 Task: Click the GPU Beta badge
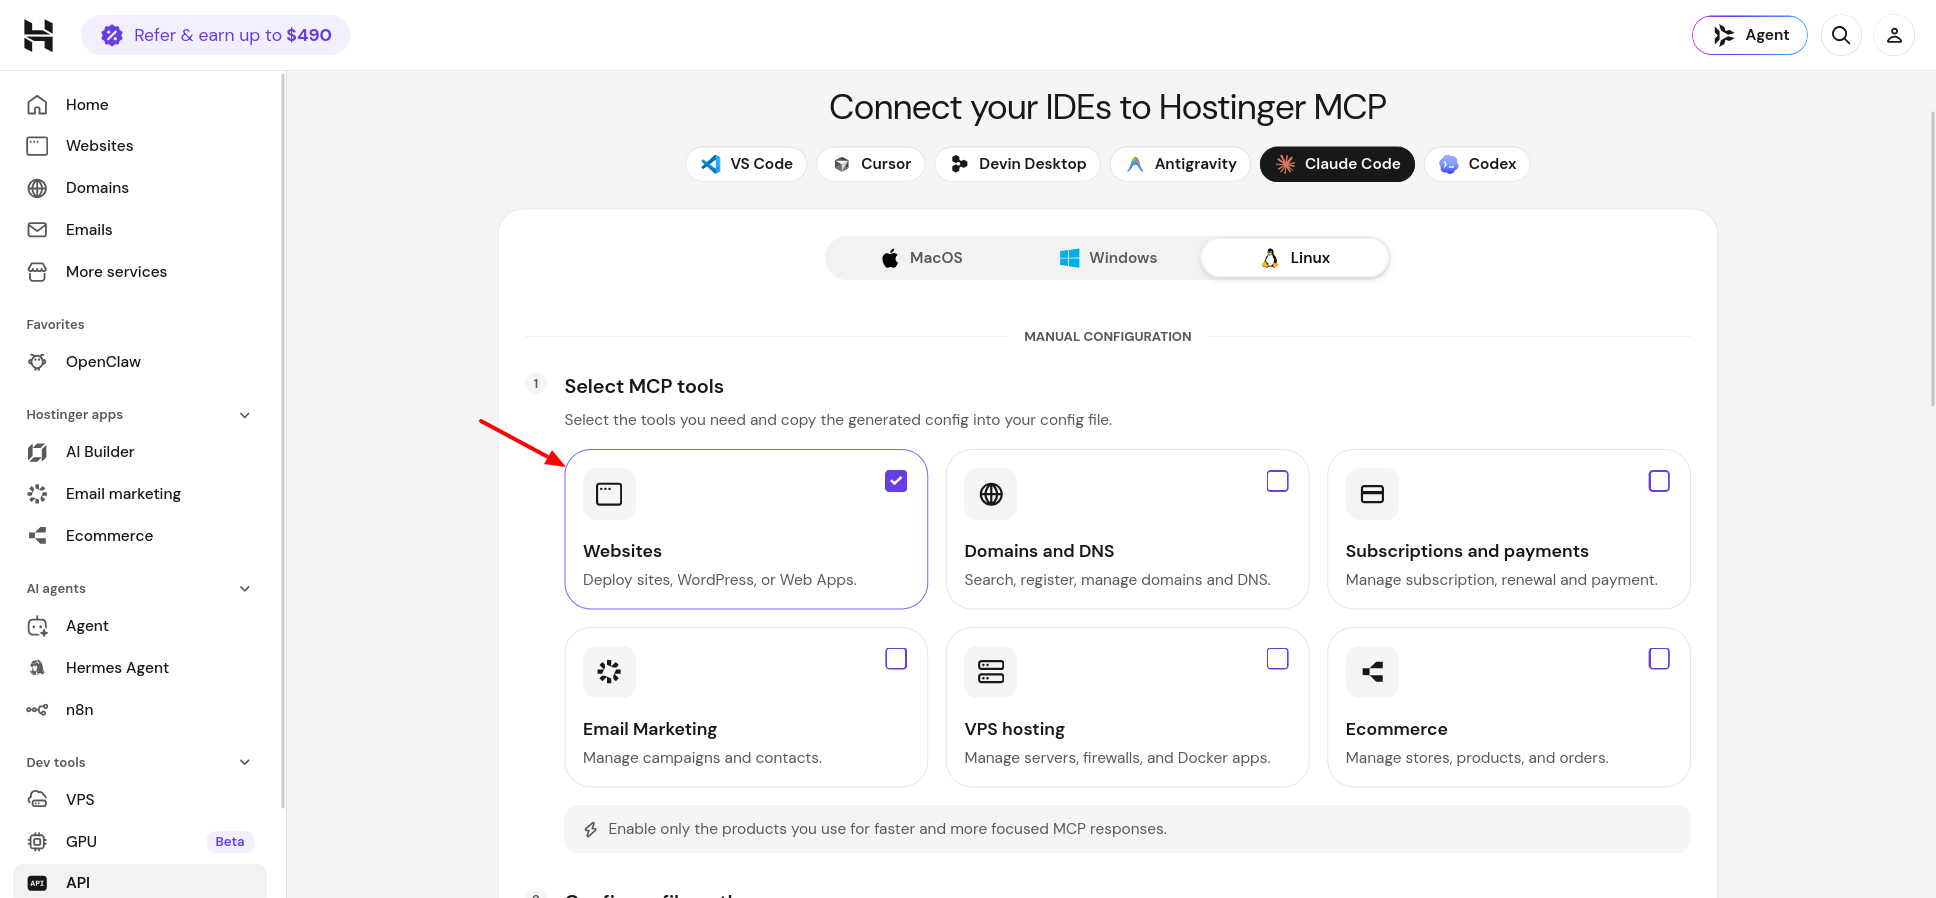[230, 842]
